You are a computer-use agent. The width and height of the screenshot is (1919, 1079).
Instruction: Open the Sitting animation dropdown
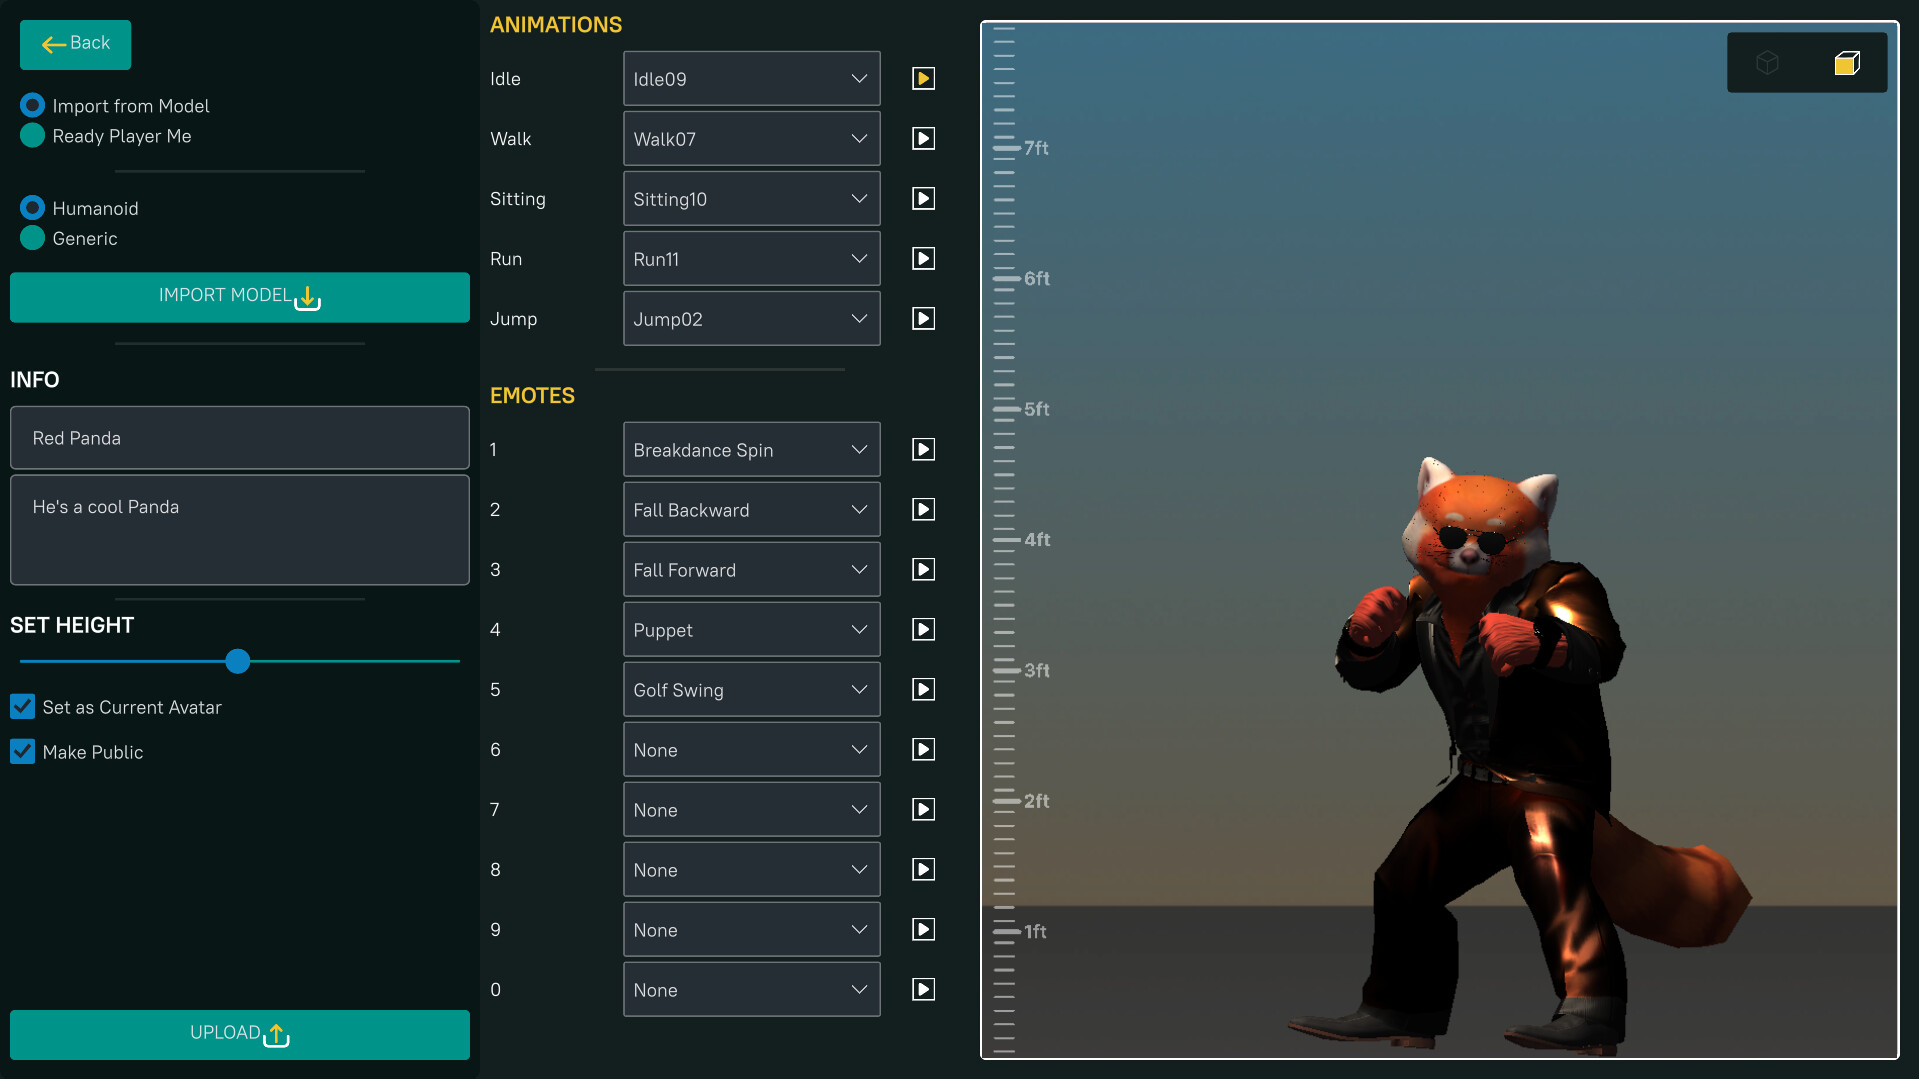coord(751,199)
